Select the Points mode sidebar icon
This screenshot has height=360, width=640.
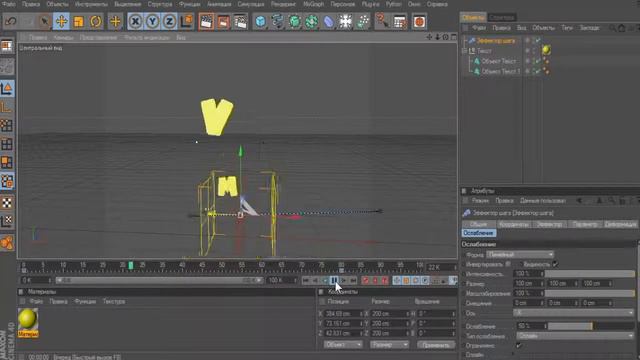pyautogui.click(x=7, y=126)
